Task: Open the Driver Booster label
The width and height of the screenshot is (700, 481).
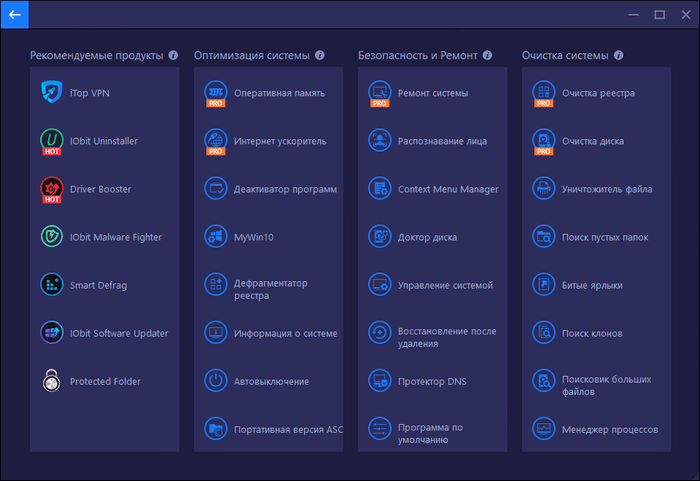Action: (x=100, y=189)
